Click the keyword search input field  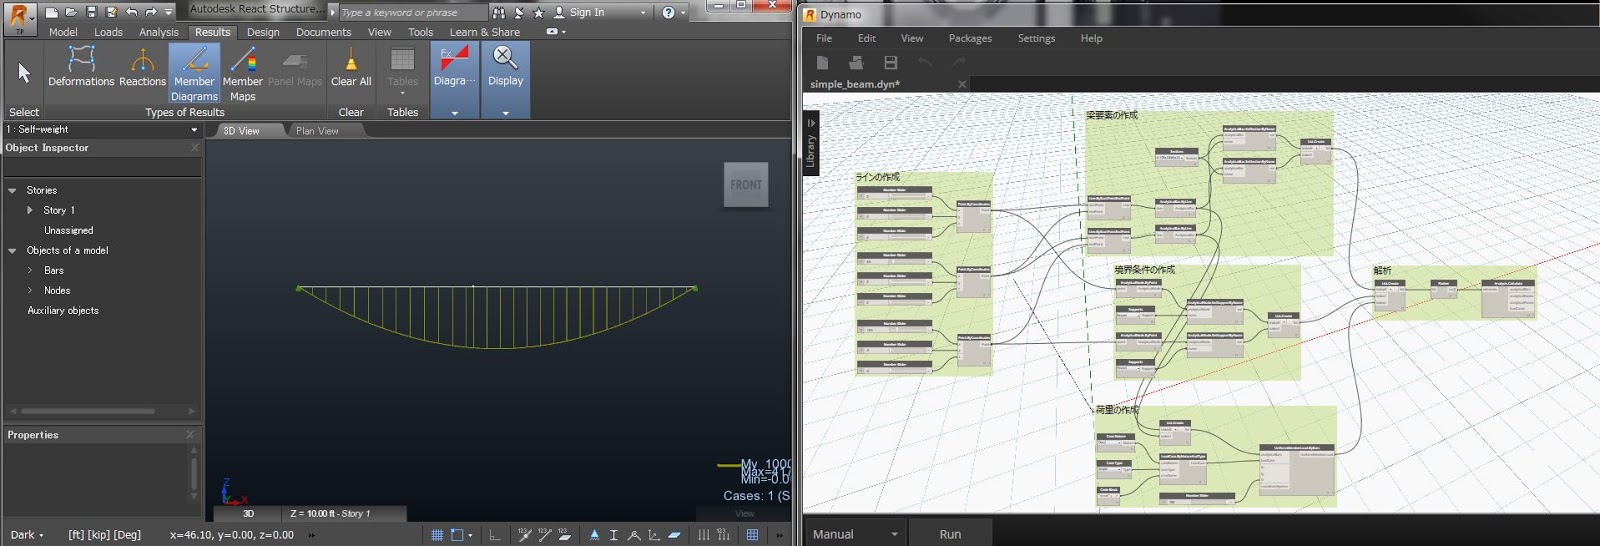tap(412, 12)
